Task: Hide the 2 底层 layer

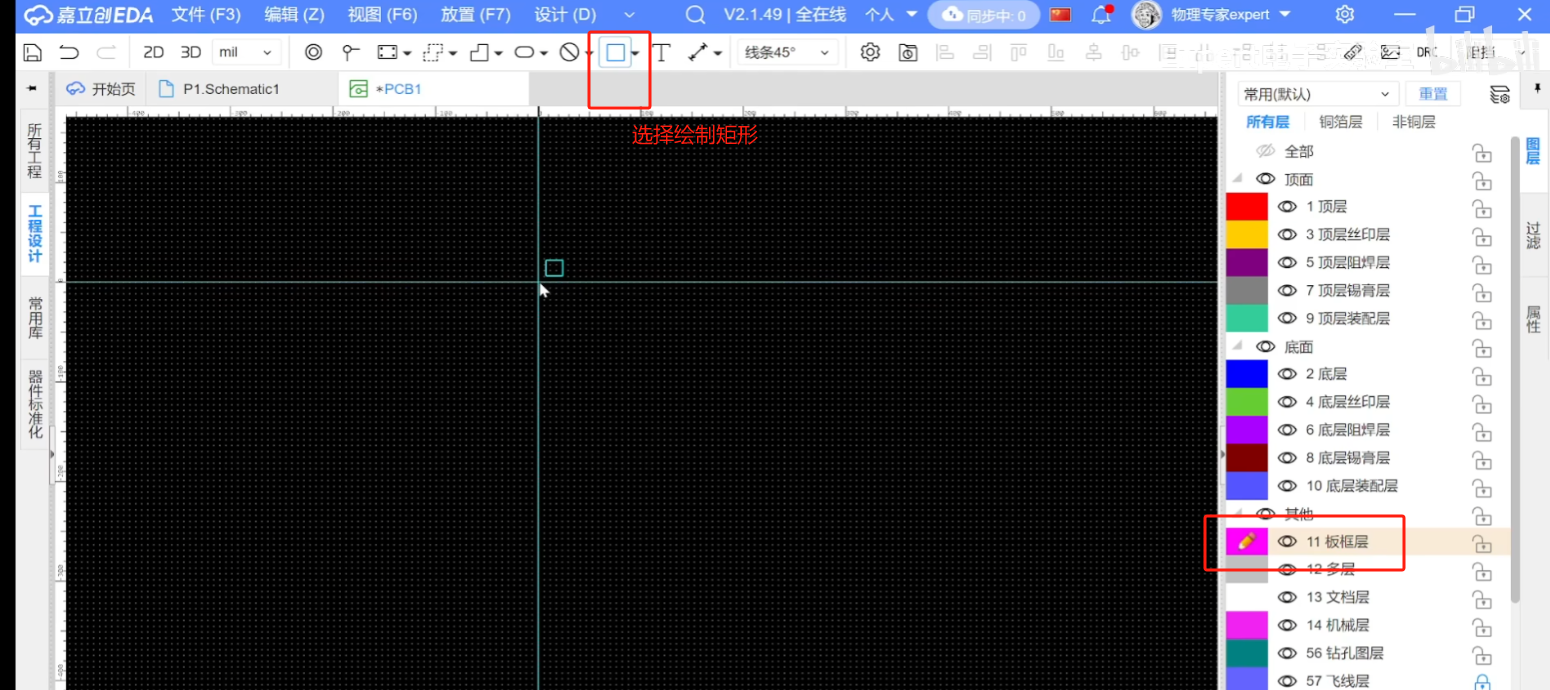Action: tap(1288, 374)
